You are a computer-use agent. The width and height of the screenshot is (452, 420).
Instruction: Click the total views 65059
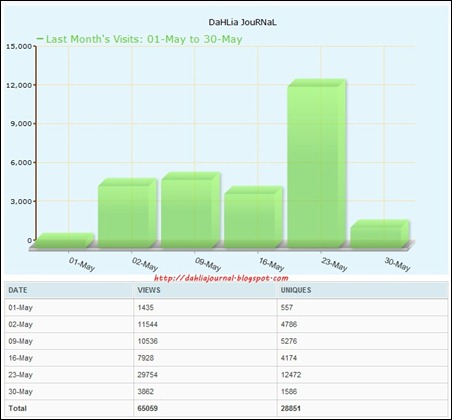(148, 408)
